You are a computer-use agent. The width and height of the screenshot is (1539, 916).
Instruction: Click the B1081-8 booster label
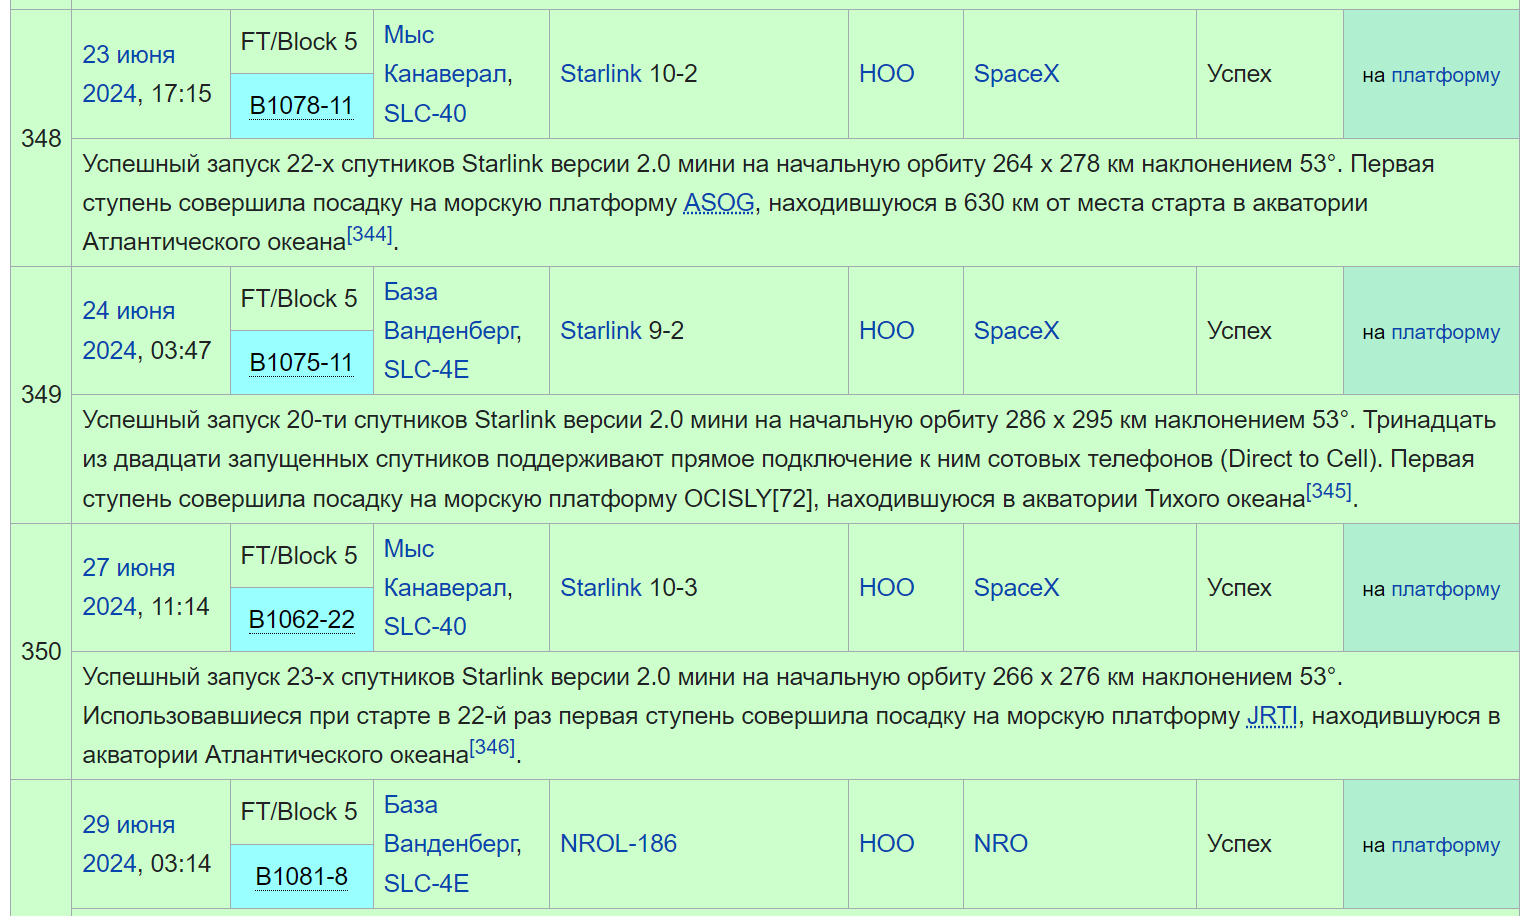pos(301,877)
